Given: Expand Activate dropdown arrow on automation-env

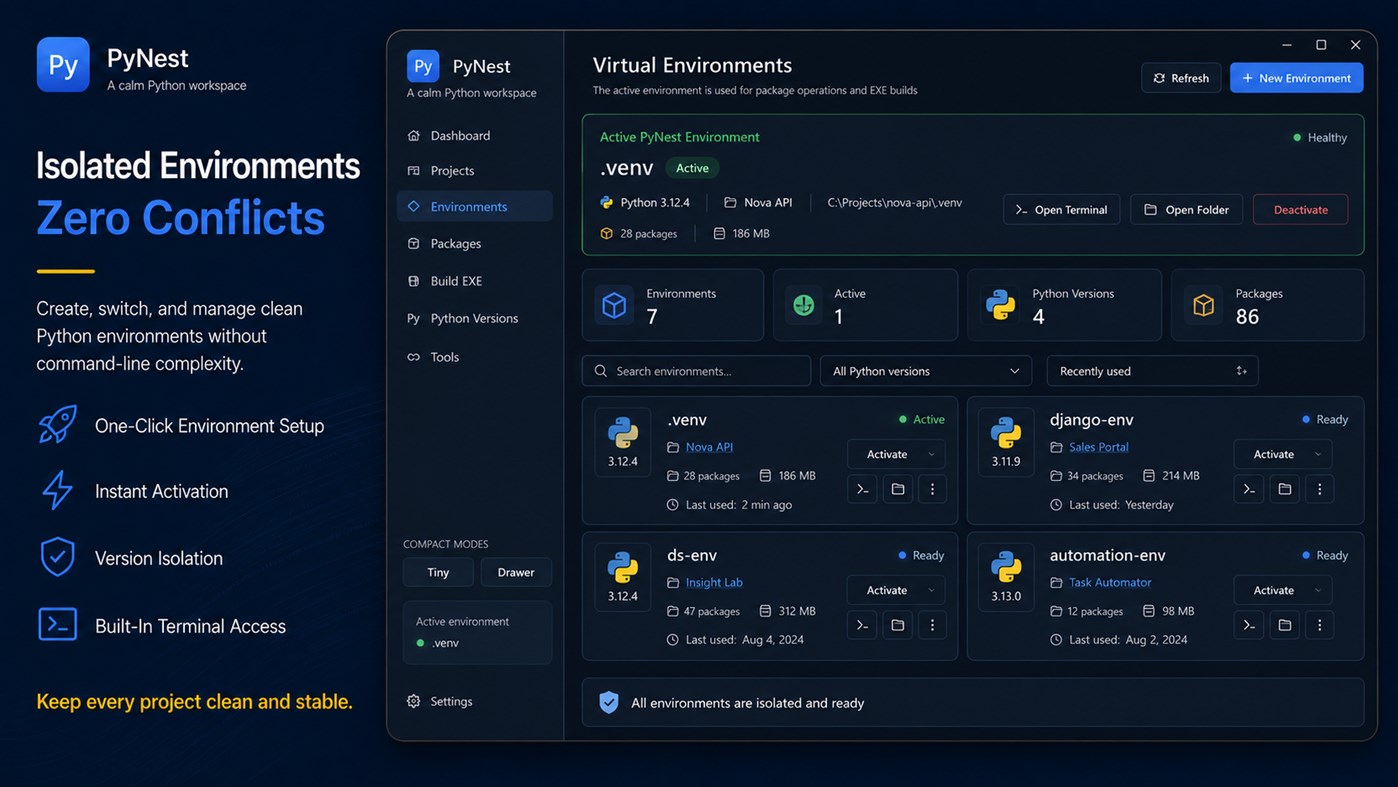Looking at the screenshot, I should (x=1318, y=590).
